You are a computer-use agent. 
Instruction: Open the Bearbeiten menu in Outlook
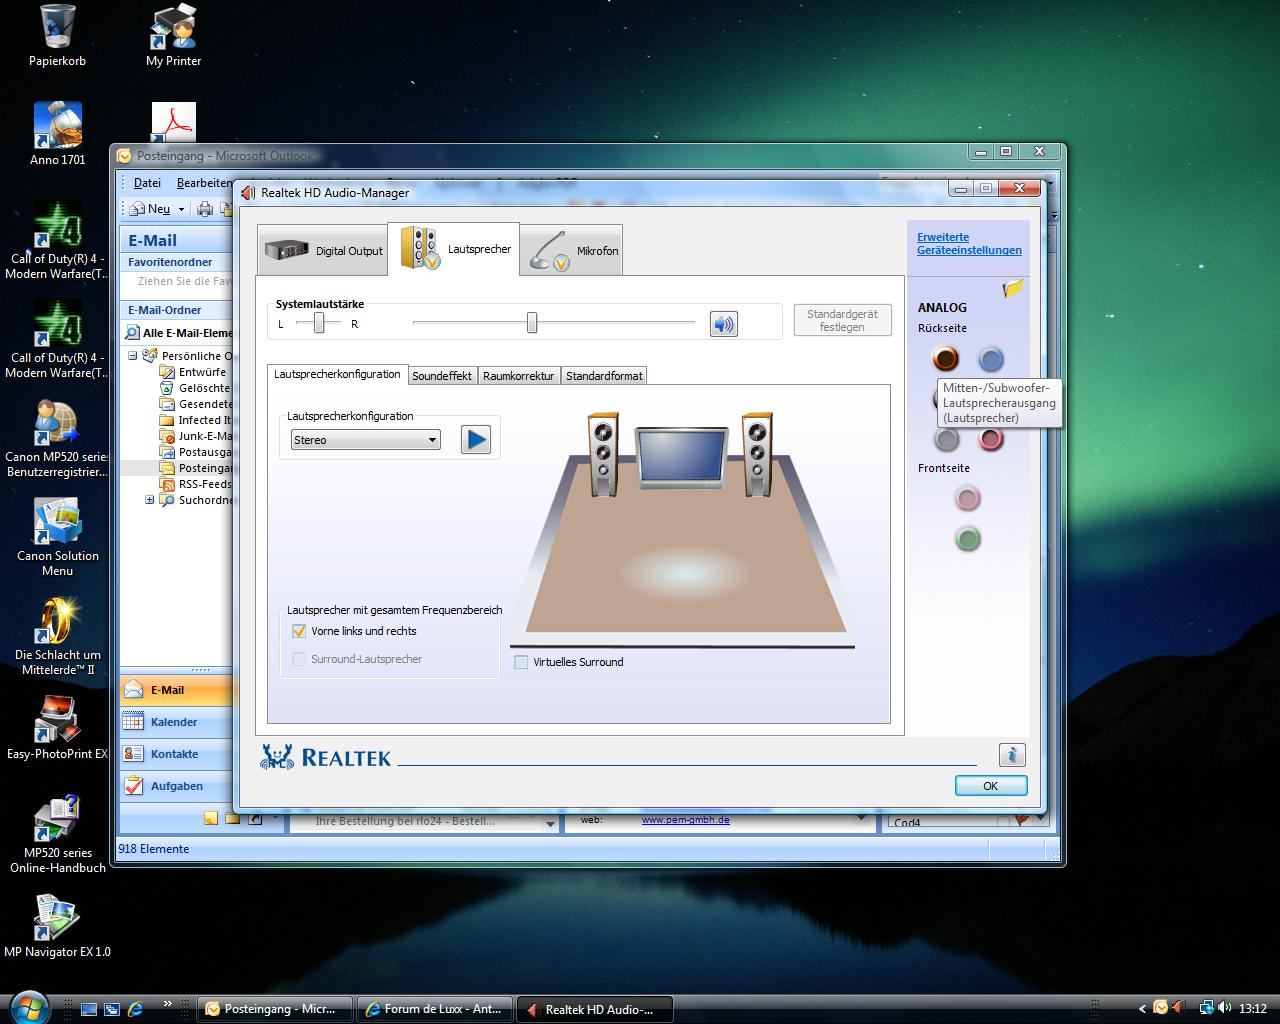tap(204, 183)
